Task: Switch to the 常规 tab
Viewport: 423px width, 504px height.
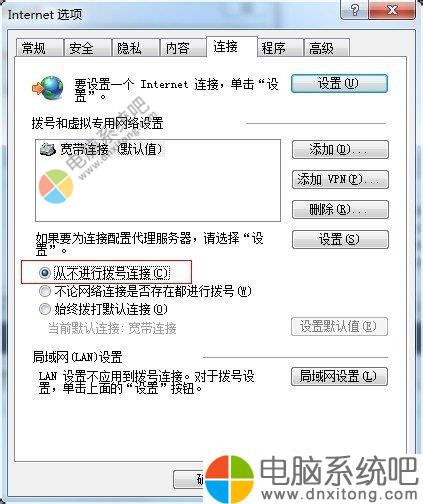Action: click(x=40, y=48)
